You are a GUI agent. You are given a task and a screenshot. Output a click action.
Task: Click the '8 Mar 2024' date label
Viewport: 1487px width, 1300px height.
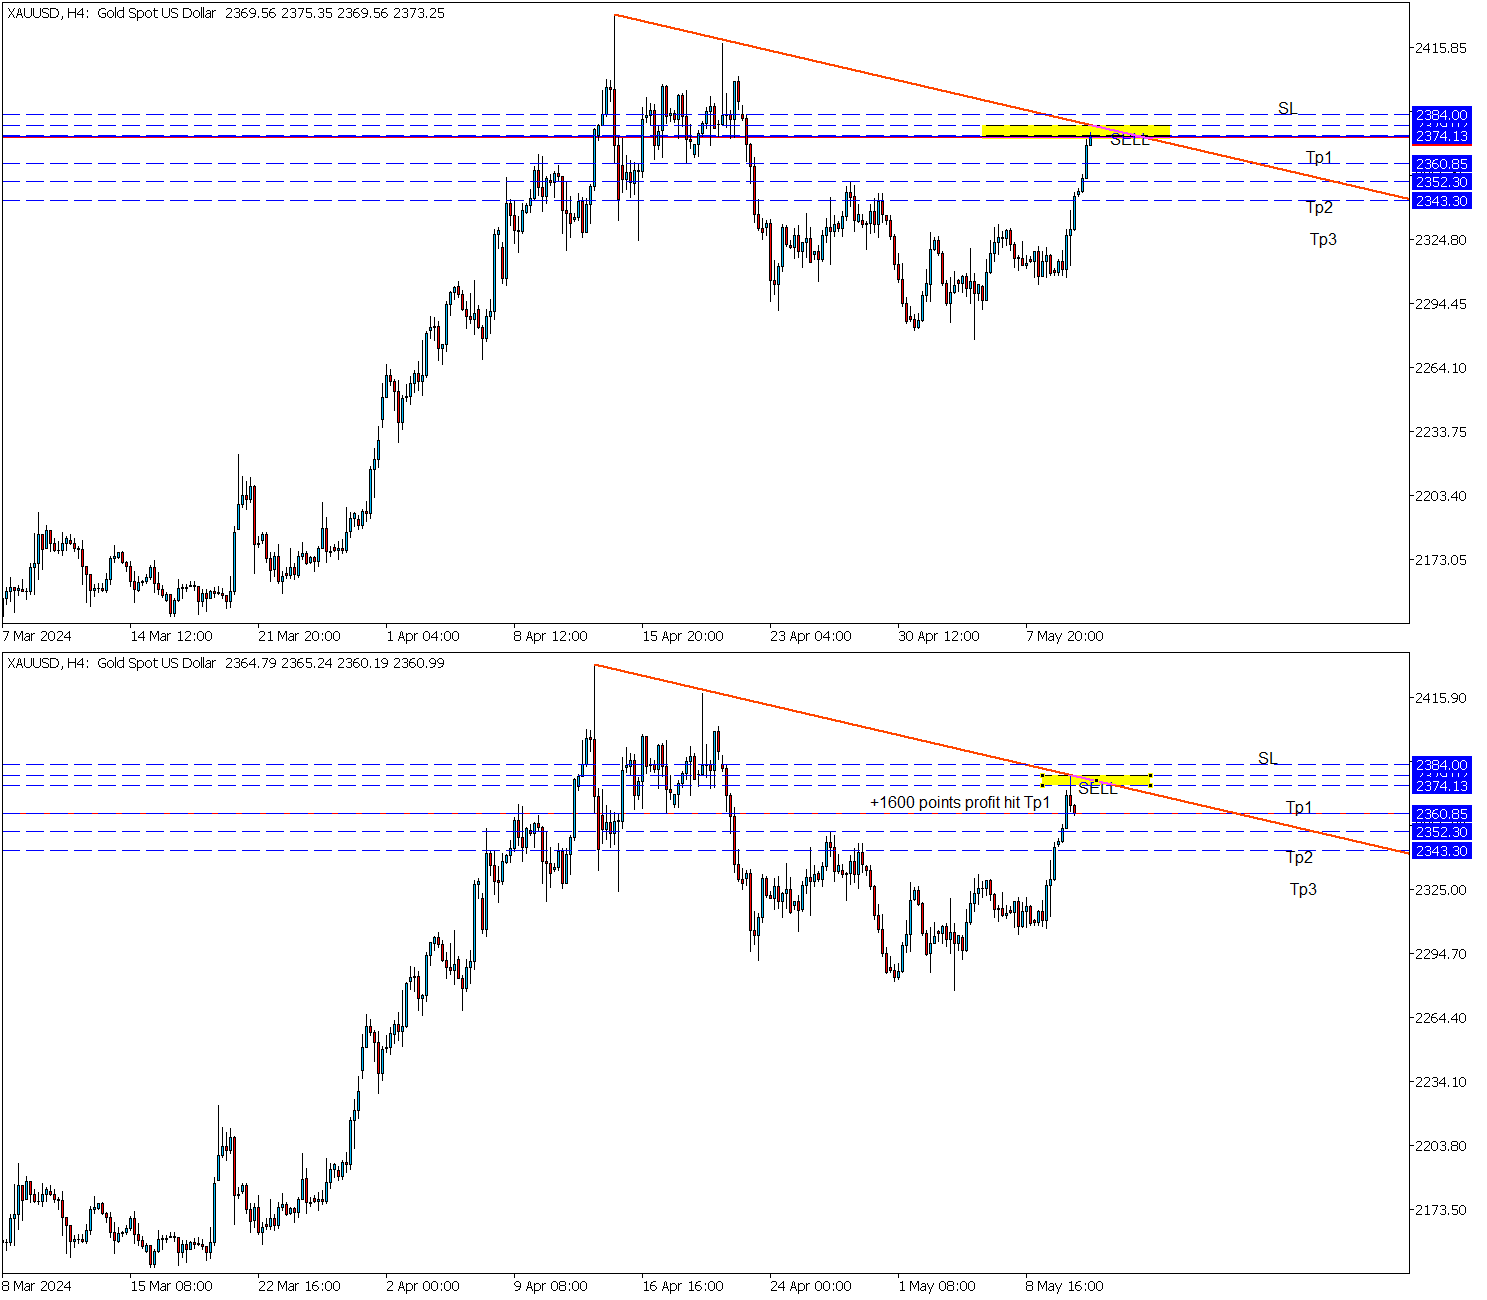pyautogui.click(x=37, y=1286)
